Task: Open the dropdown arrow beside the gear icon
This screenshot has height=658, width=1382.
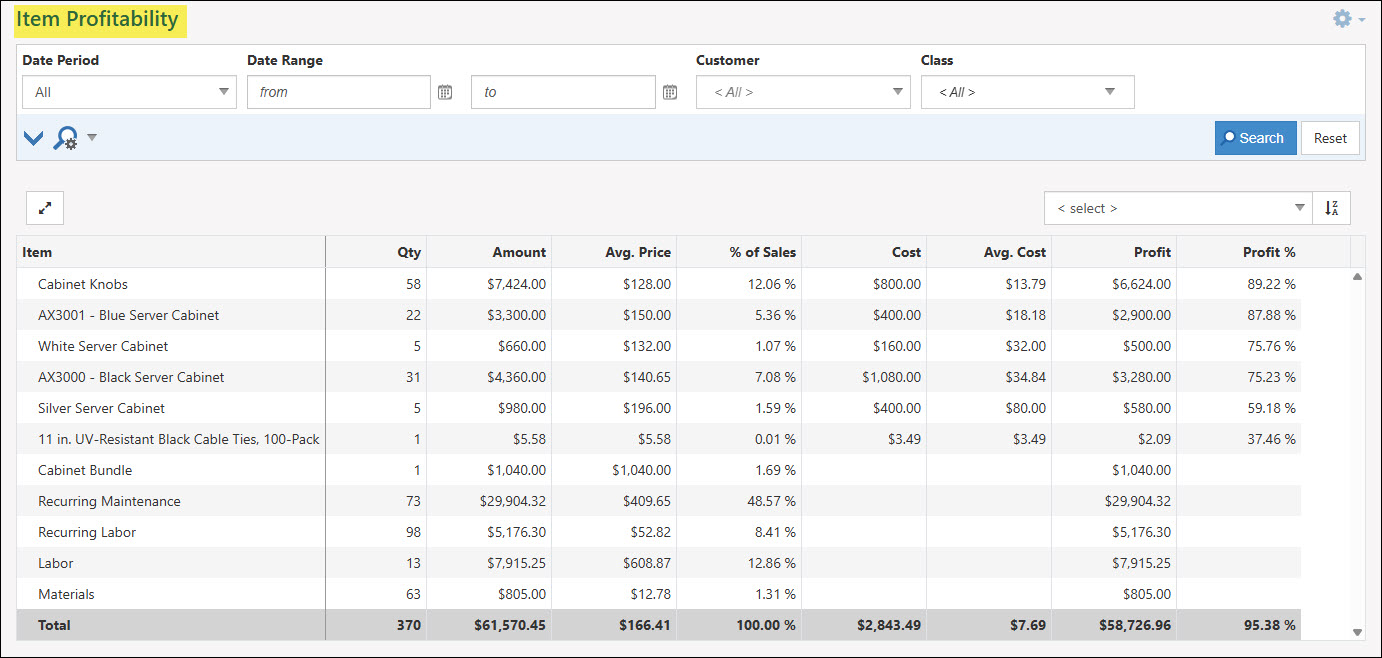Action: pyautogui.click(x=1360, y=18)
